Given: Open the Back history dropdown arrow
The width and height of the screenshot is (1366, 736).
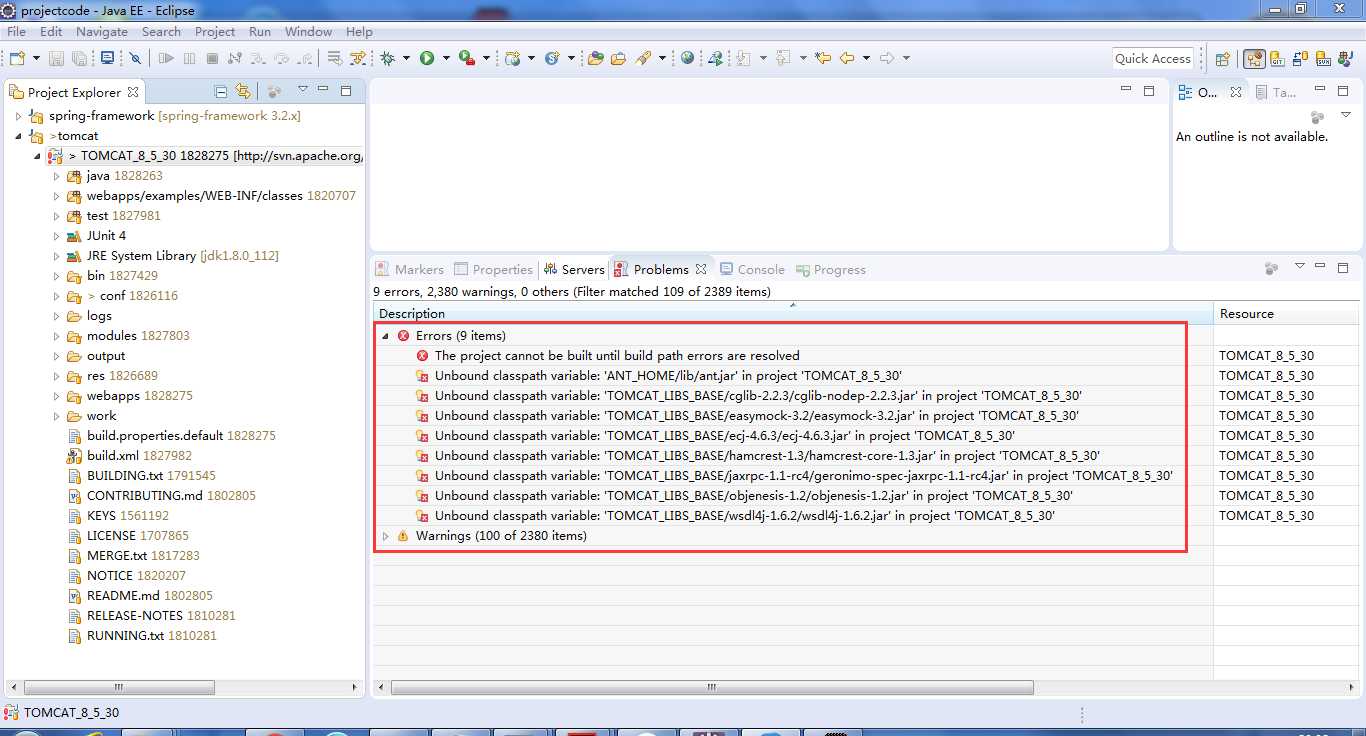Looking at the screenshot, I should (x=866, y=58).
